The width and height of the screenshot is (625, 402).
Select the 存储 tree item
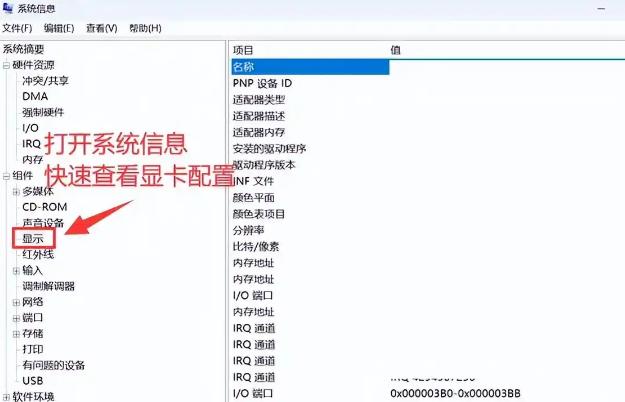coord(33,333)
